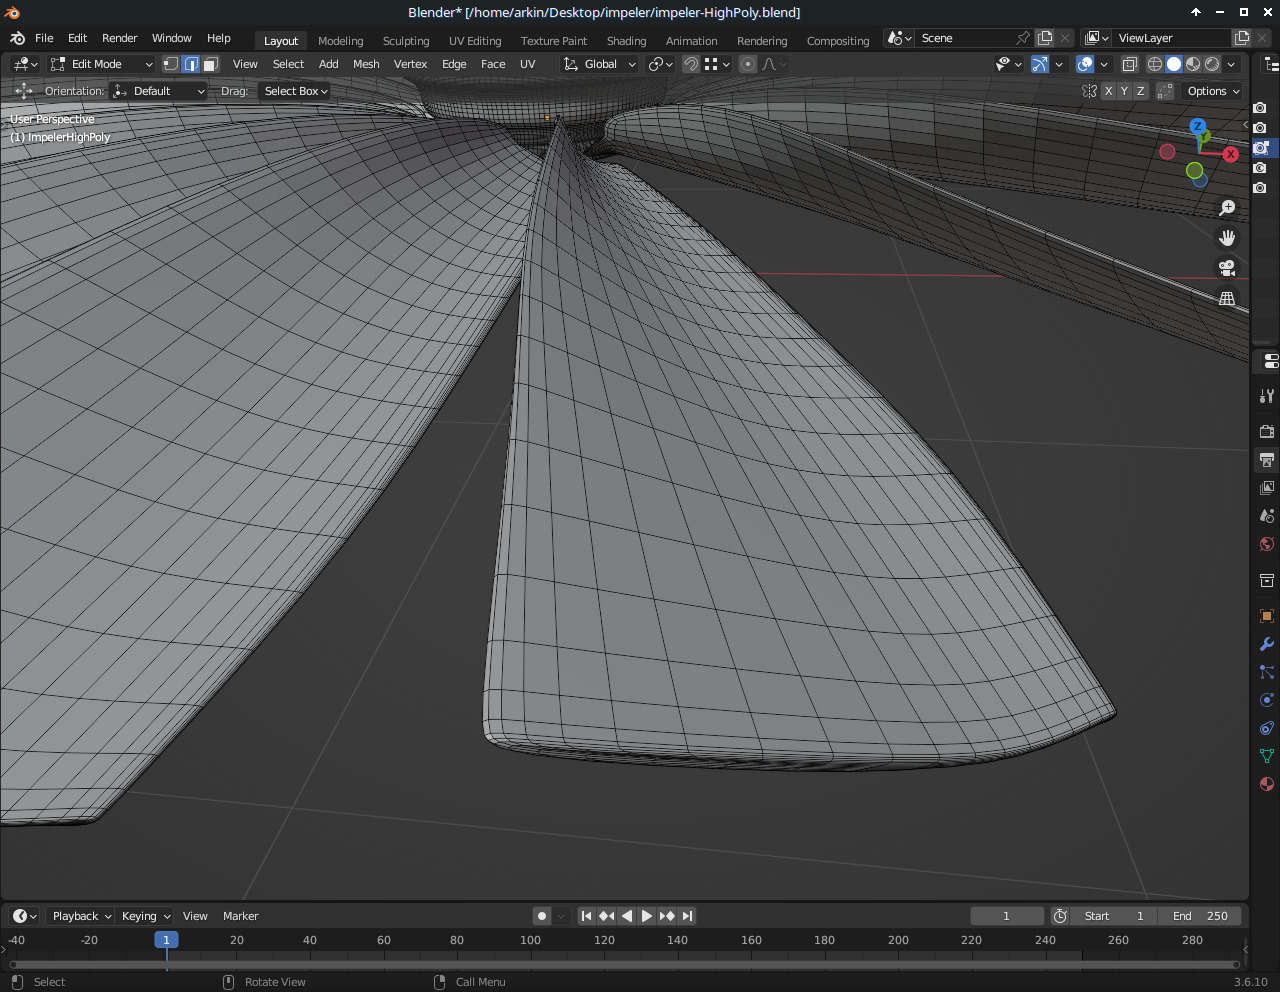Open the Object Data mesh properties tab
The image size is (1280, 992).
(1266, 756)
